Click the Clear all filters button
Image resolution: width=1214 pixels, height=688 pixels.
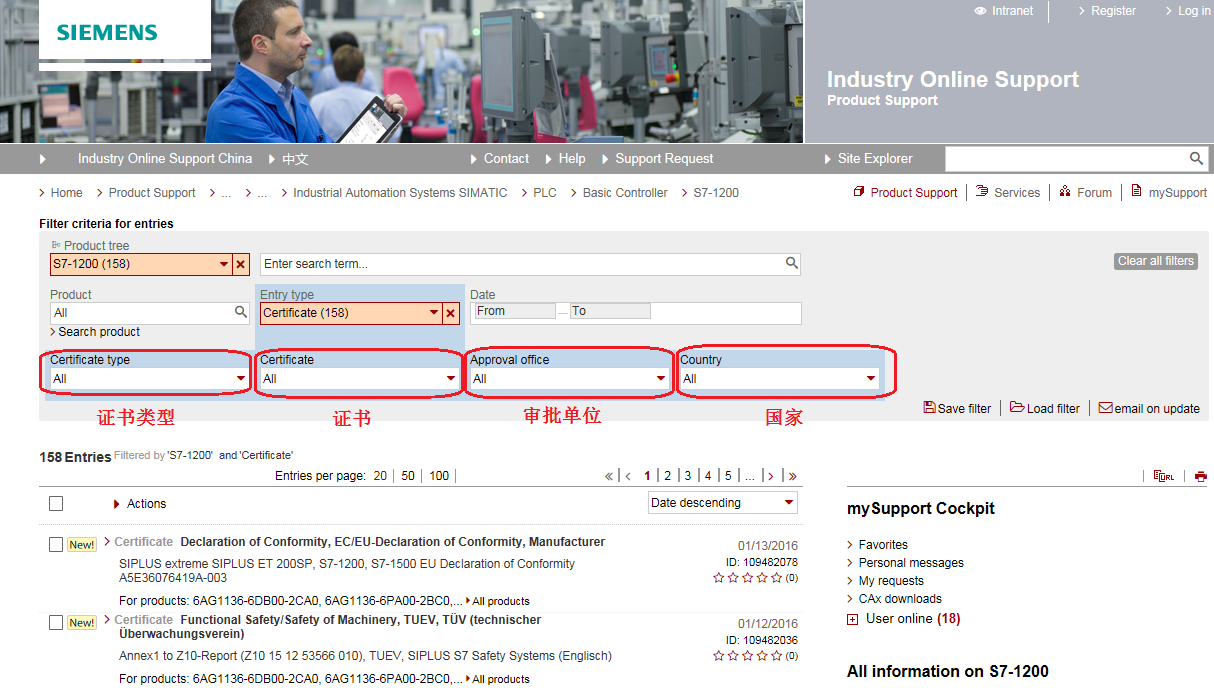[x=1156, y=261]
